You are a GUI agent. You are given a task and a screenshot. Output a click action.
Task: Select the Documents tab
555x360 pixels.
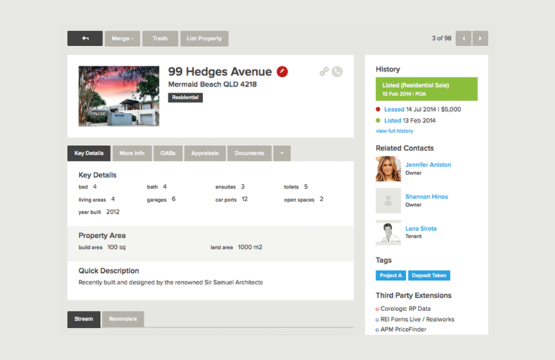coord(250,153)
